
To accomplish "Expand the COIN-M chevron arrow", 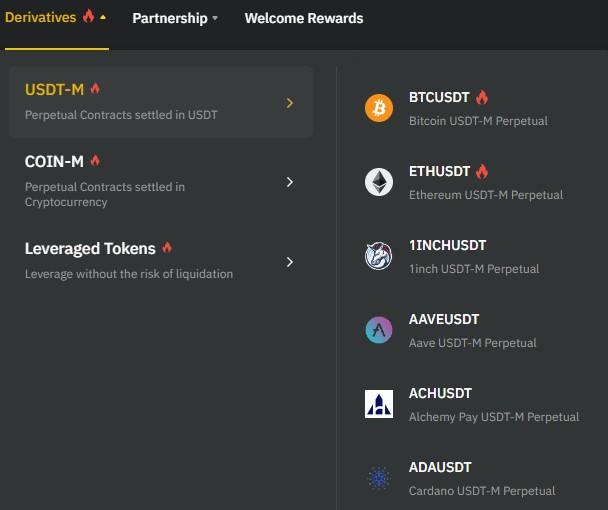I will click(x=290, y=182).
